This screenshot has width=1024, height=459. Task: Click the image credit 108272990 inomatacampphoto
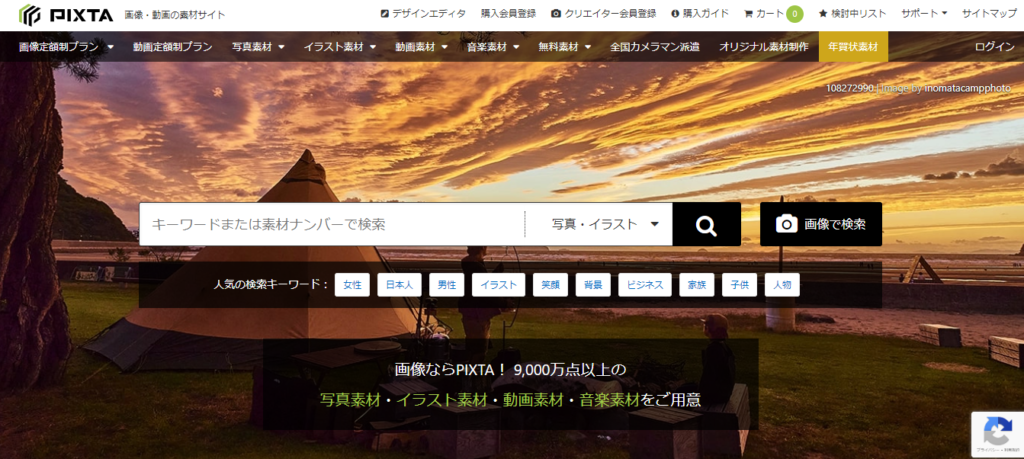click(x=918, y=88)
